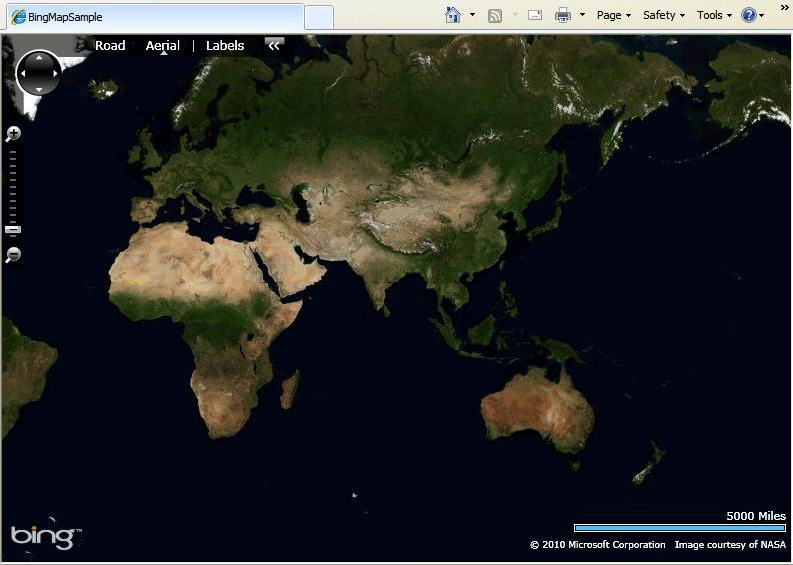Open a new blank tab

(x=319, y=18)
